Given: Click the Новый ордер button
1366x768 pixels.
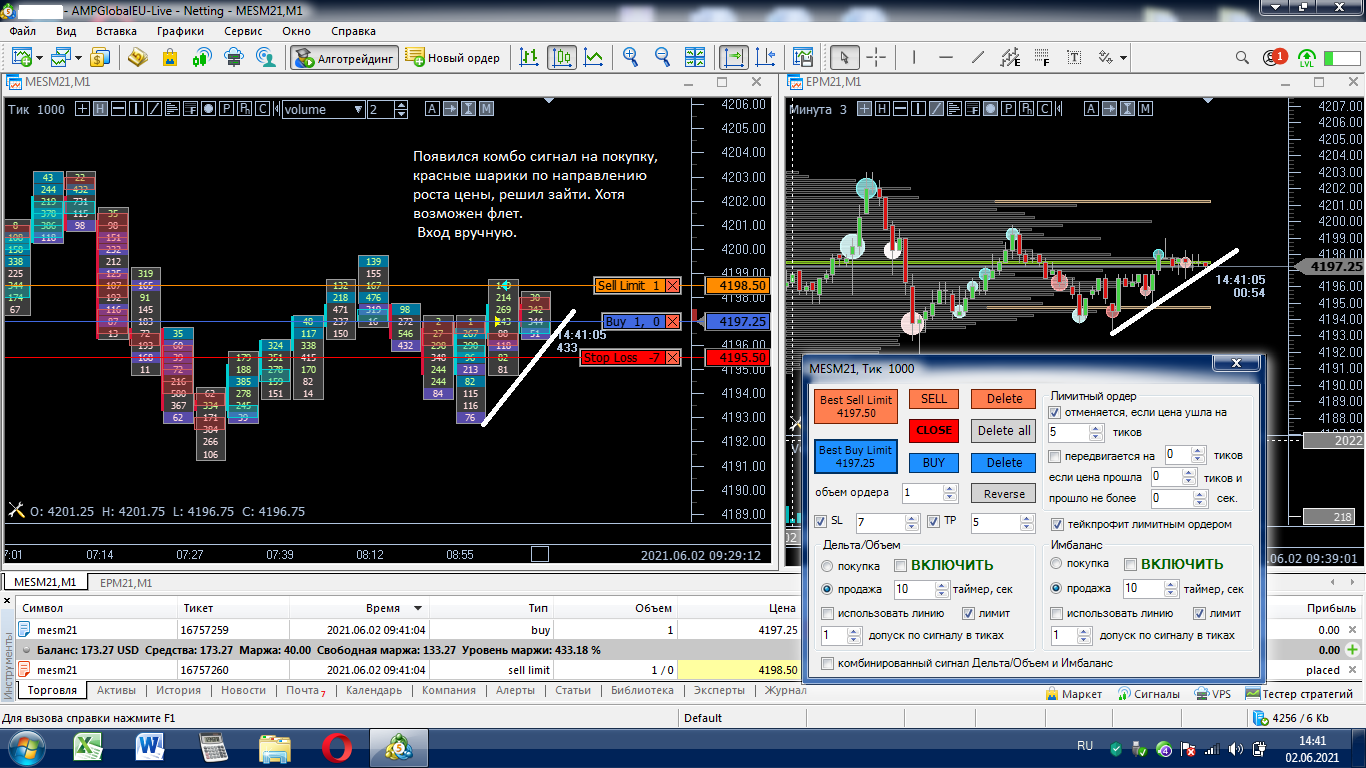Looking at the screenshot, I should tap(453, 57).
